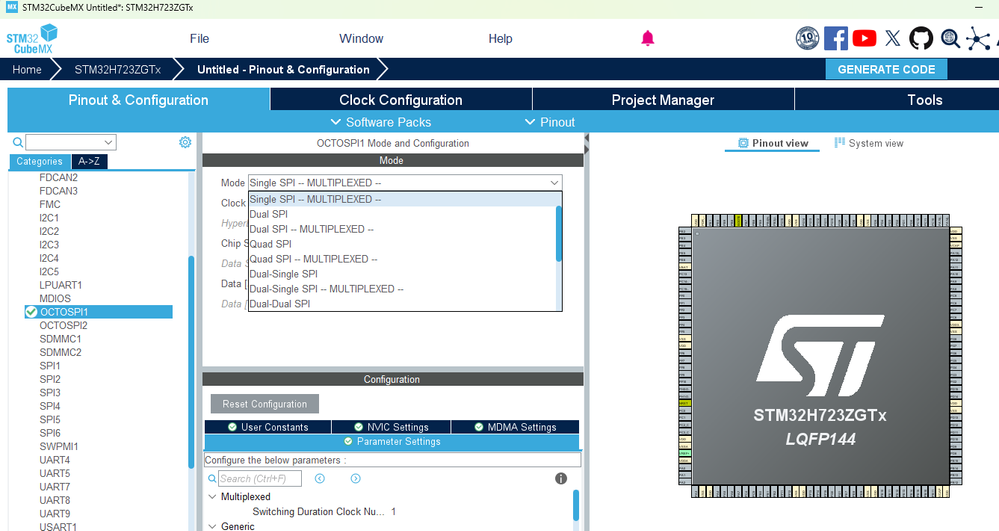The width and height of the screenshot is (999, 531).
Task: Select SPI1 in peripheral list
Action: pos(50,366)
